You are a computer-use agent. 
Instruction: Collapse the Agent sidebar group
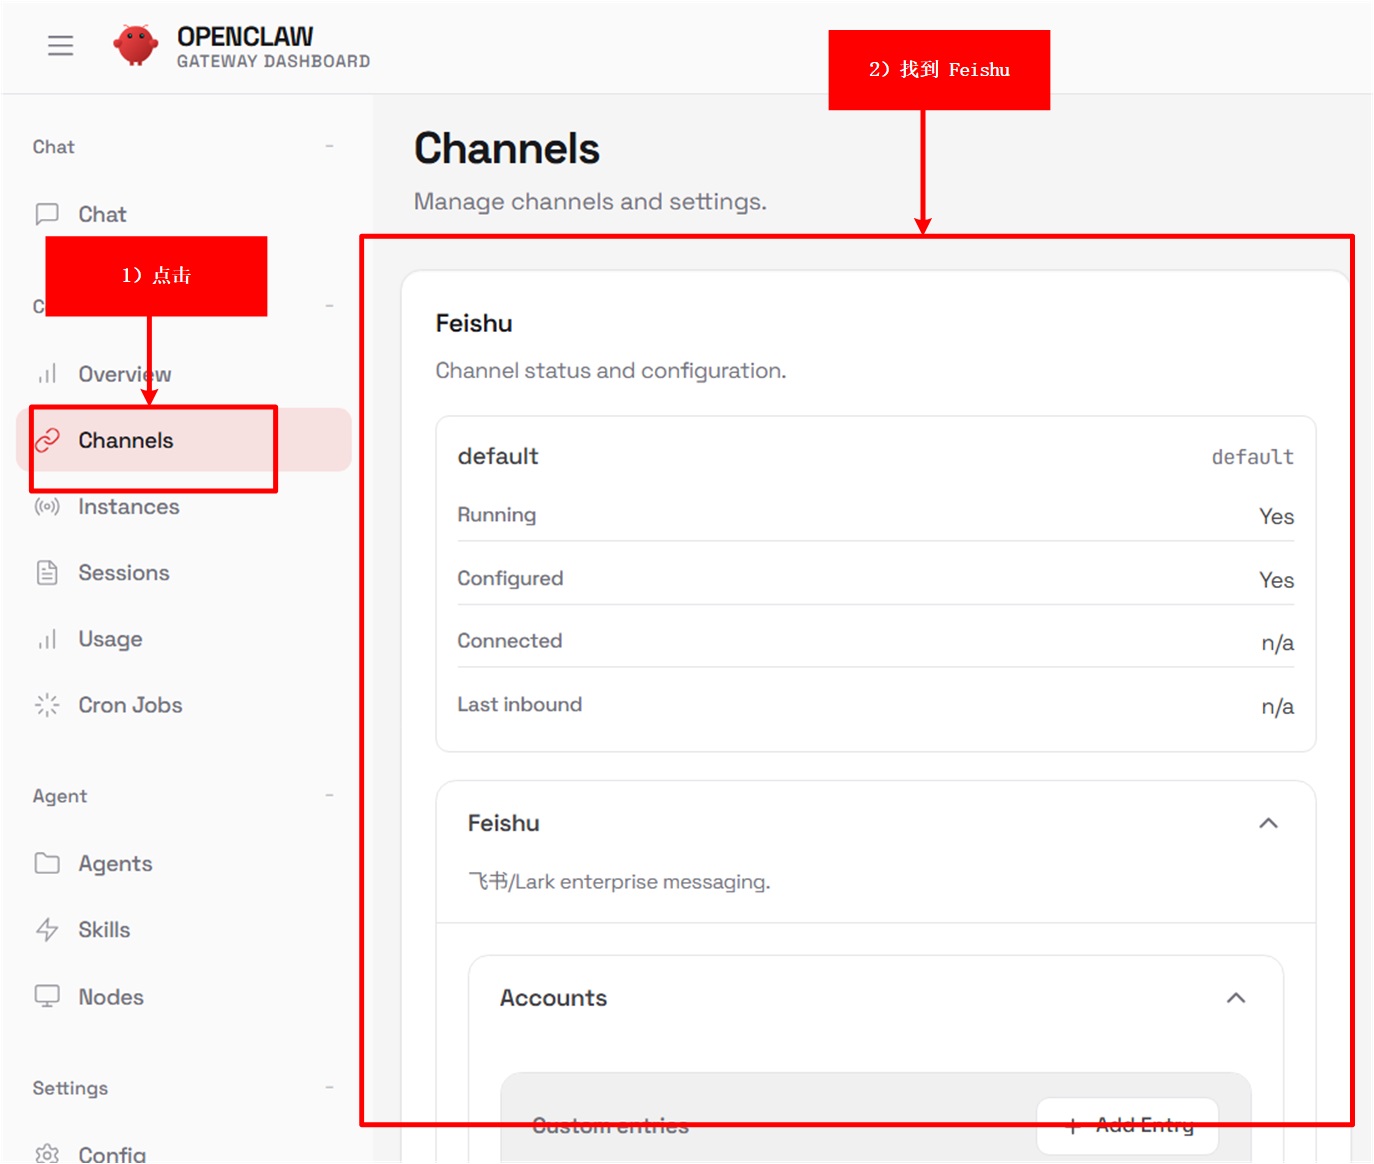click(x=329, y=796)
